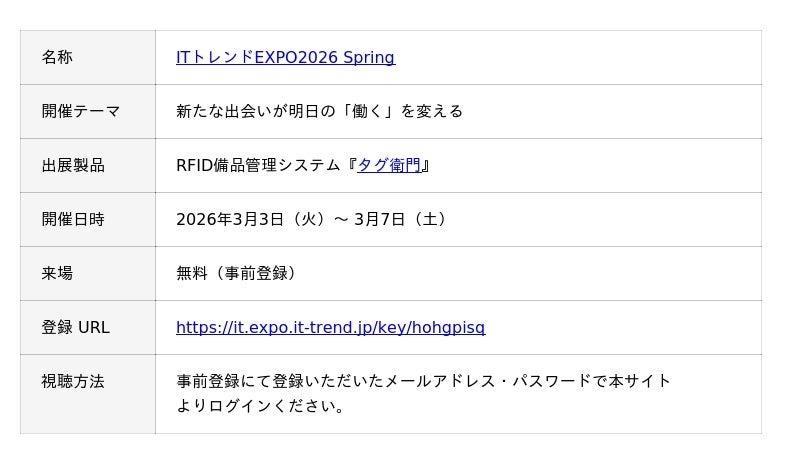
Task: Click the end date 3月7日（土）
Action: click(400, 219)
